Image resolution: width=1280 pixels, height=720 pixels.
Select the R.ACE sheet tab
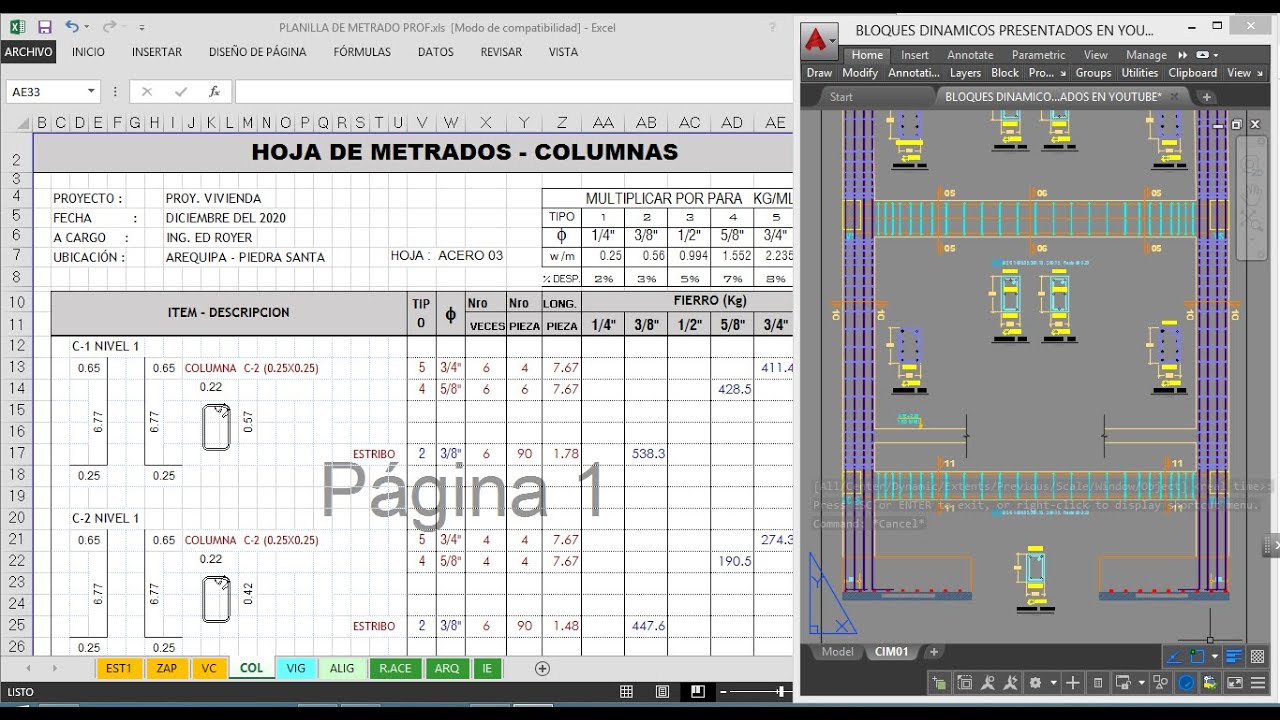click(x=395, y=668)
